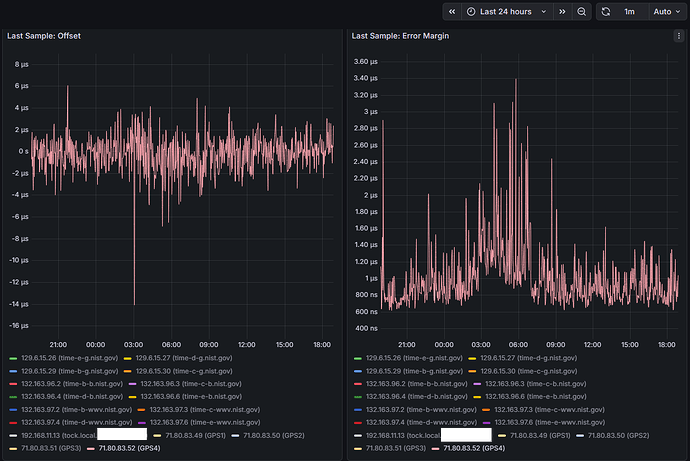Open color picker for 129.6.15.26 swatch in Error Margin legend
Screen dimensions: 690x461
[357, 359]
